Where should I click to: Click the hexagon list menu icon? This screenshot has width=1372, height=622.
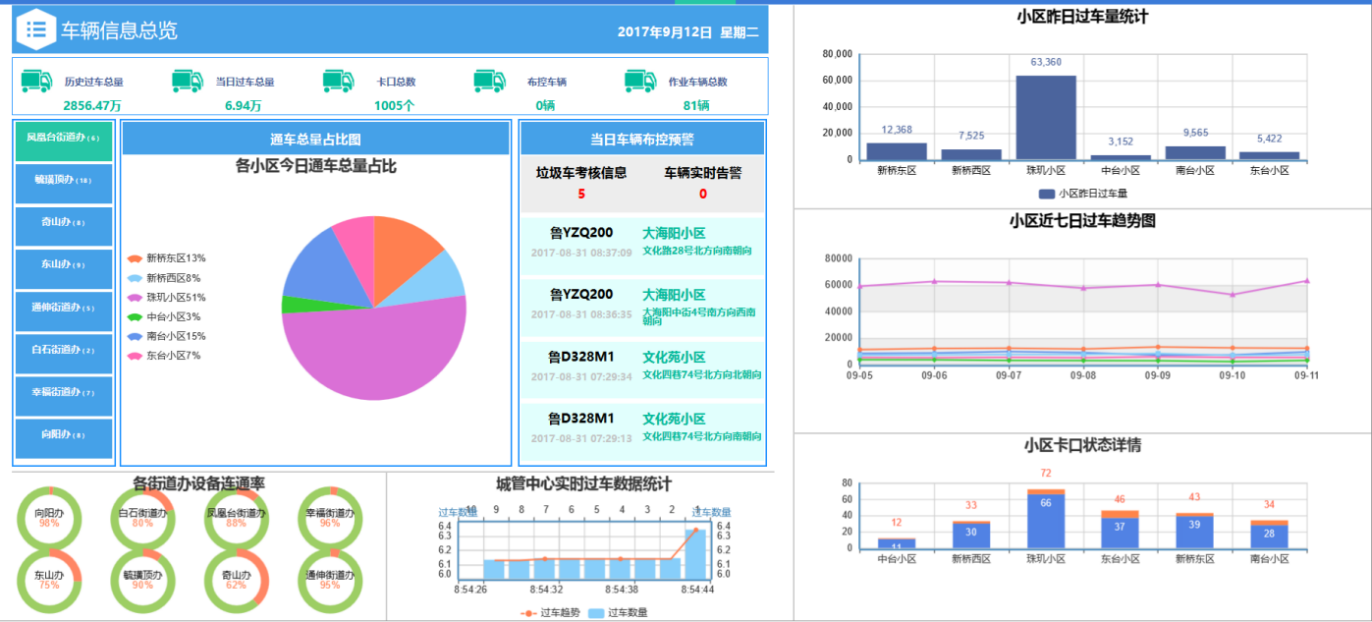[35, 30]
